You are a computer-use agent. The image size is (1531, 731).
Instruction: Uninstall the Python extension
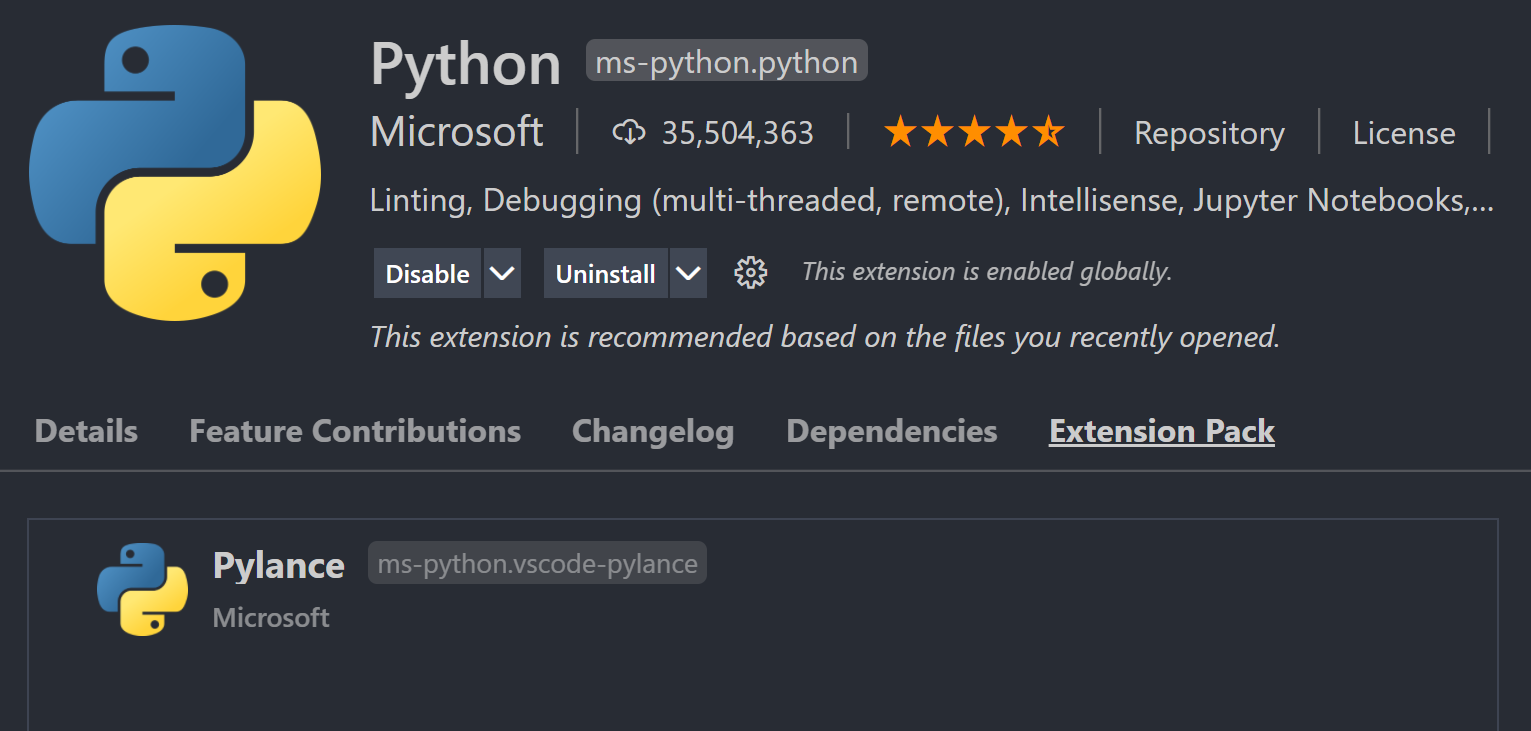(x=605, y=272)
